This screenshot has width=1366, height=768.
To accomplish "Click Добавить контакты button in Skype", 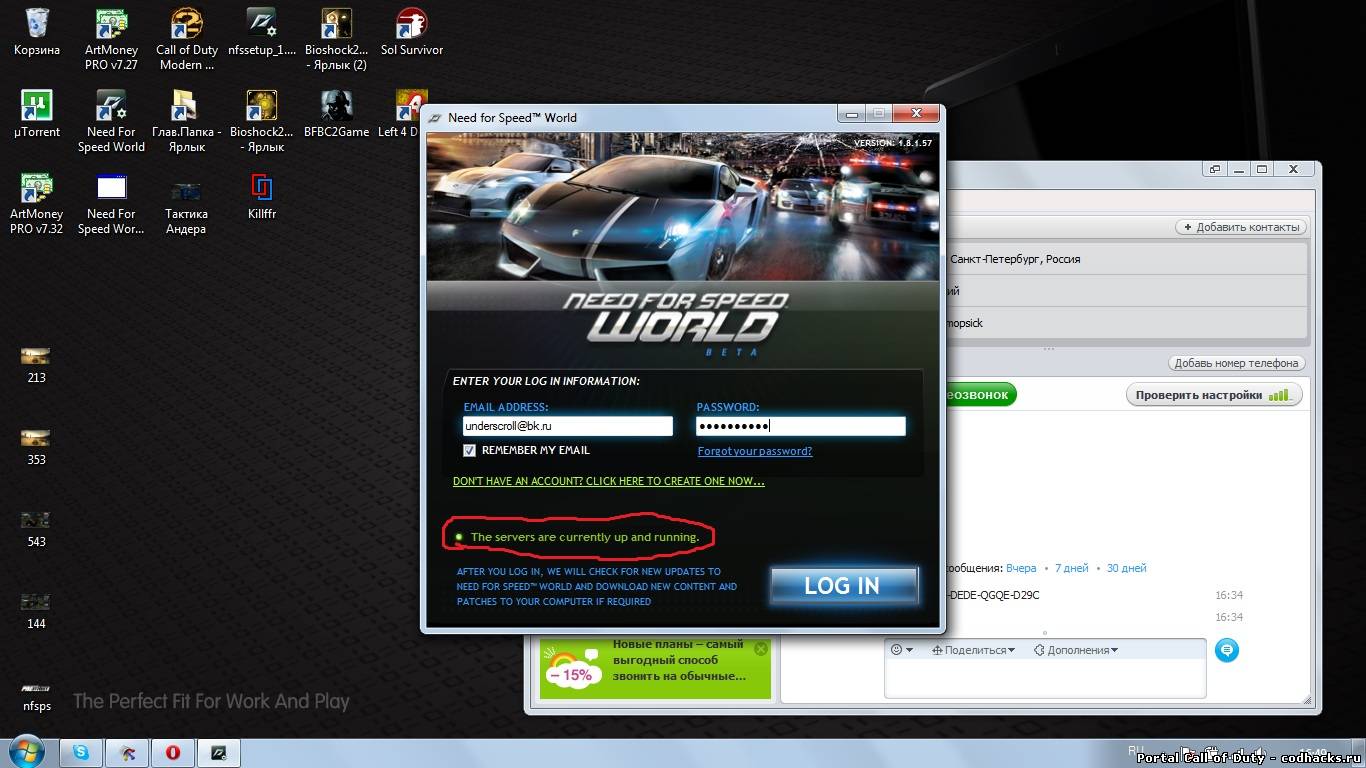I will click(1241, 227).
